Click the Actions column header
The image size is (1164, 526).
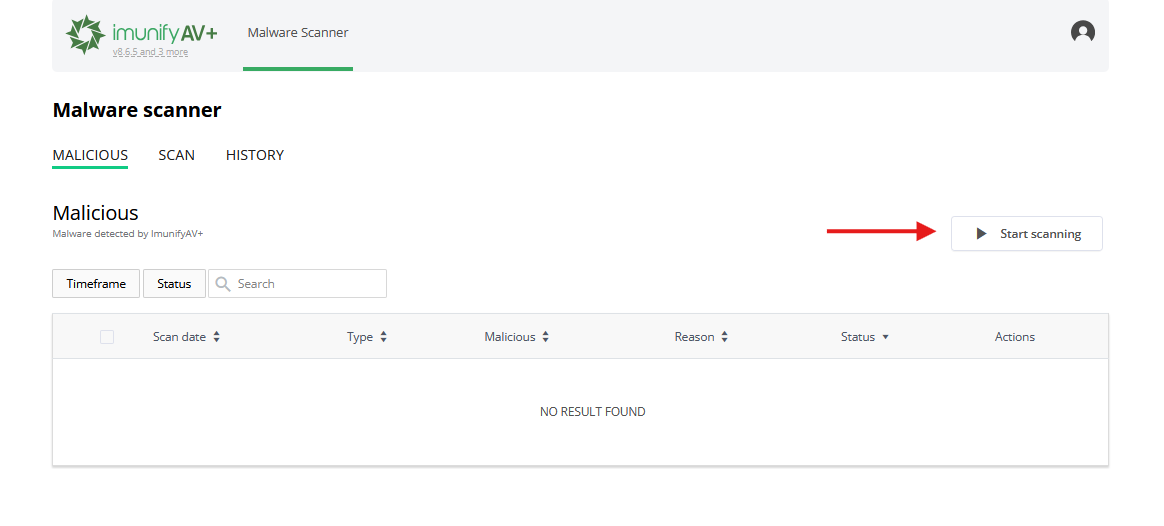(1014, 337)
